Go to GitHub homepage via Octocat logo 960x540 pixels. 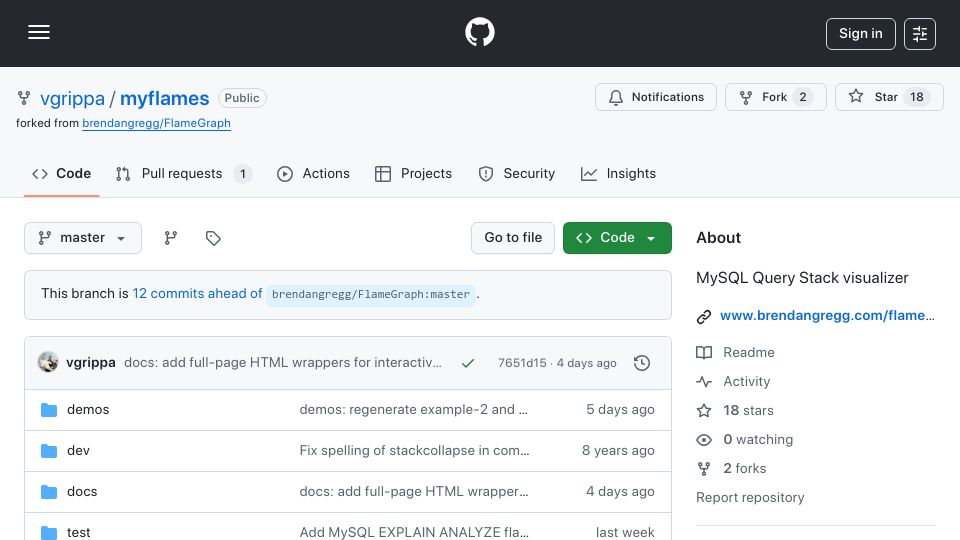pyautogui.click(x=479, y=32)
